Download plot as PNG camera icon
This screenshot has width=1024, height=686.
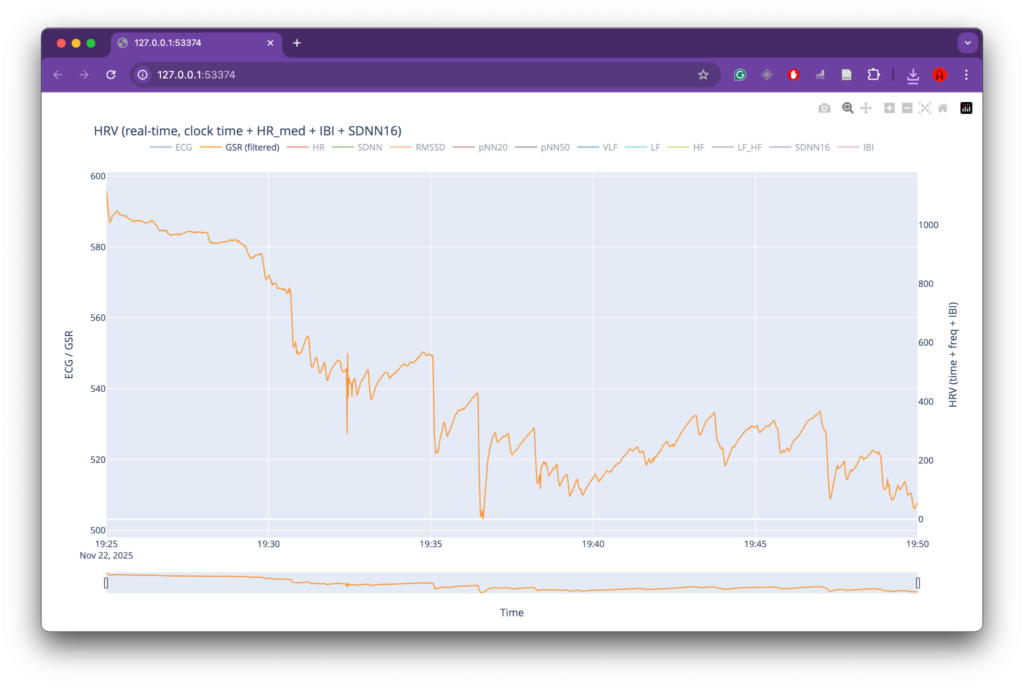(824, 108)
